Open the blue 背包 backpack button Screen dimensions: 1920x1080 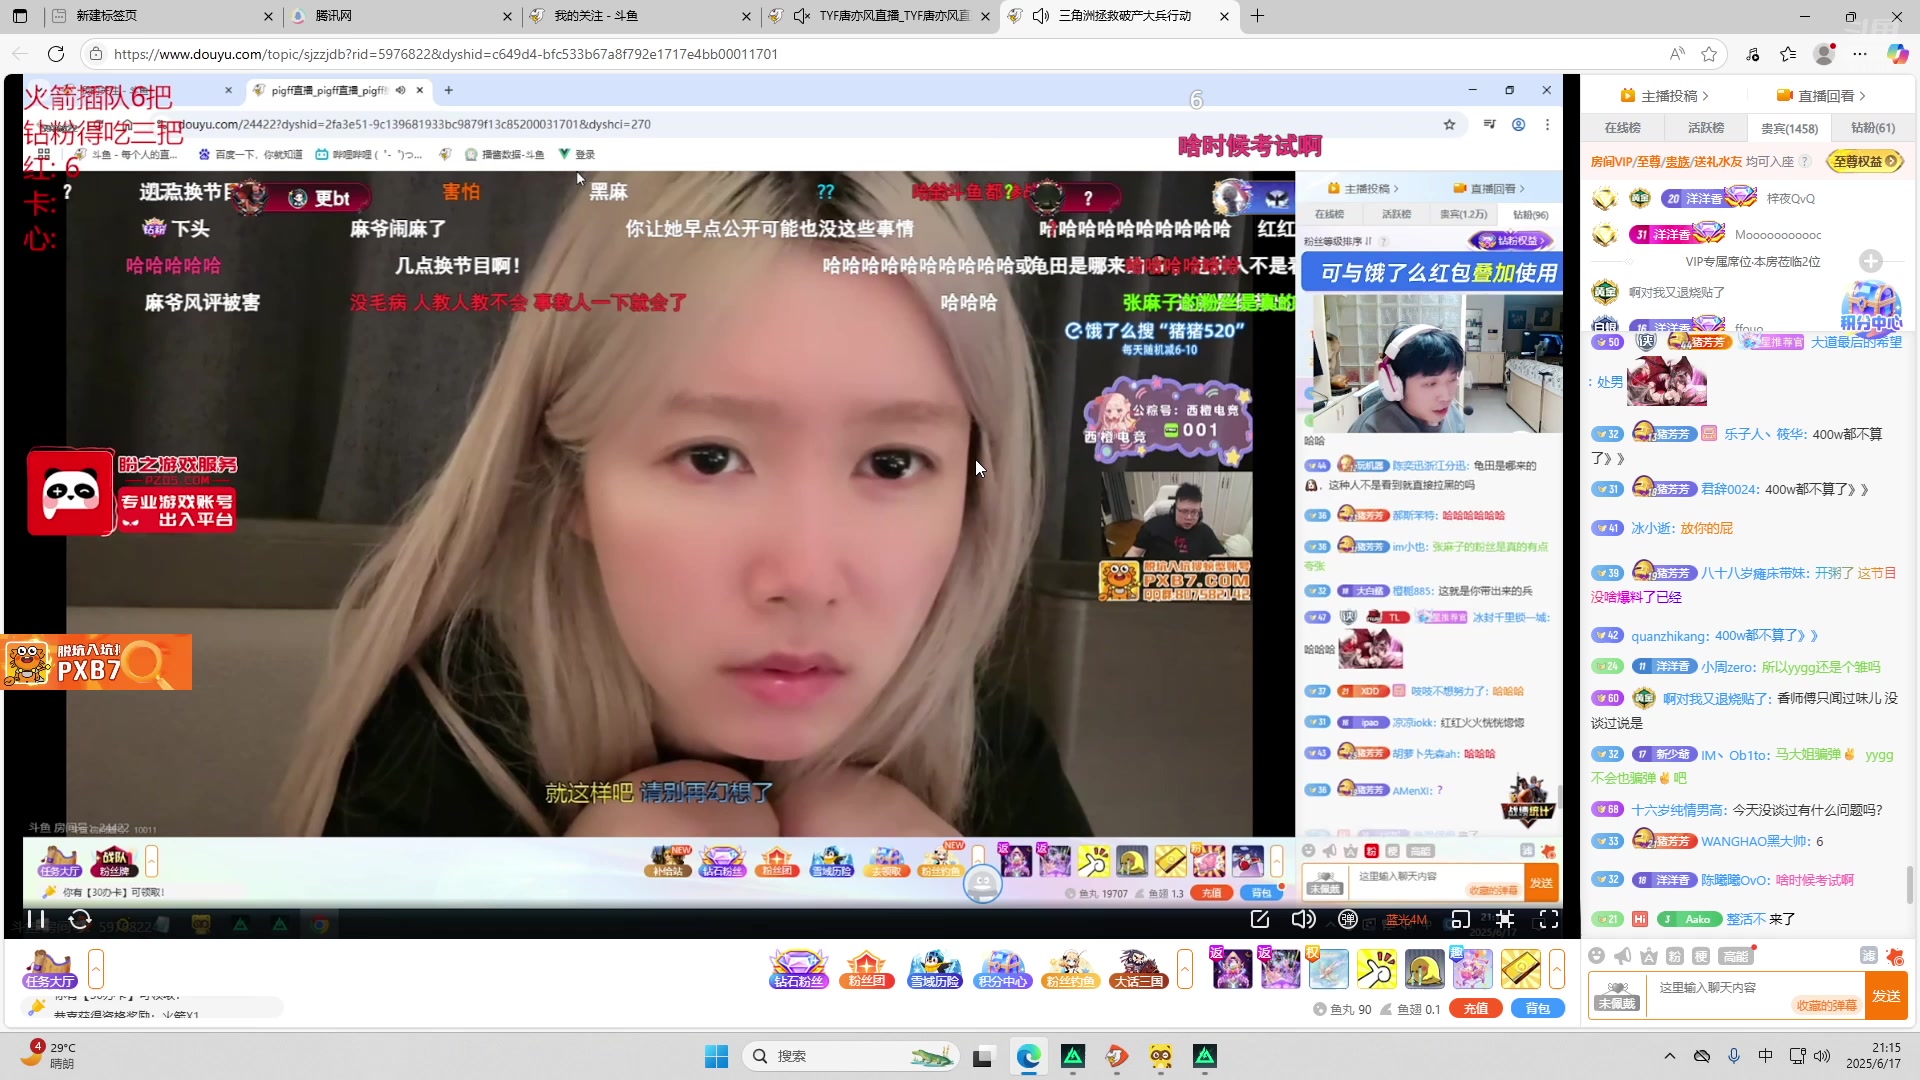(x=1538, y=1009)
